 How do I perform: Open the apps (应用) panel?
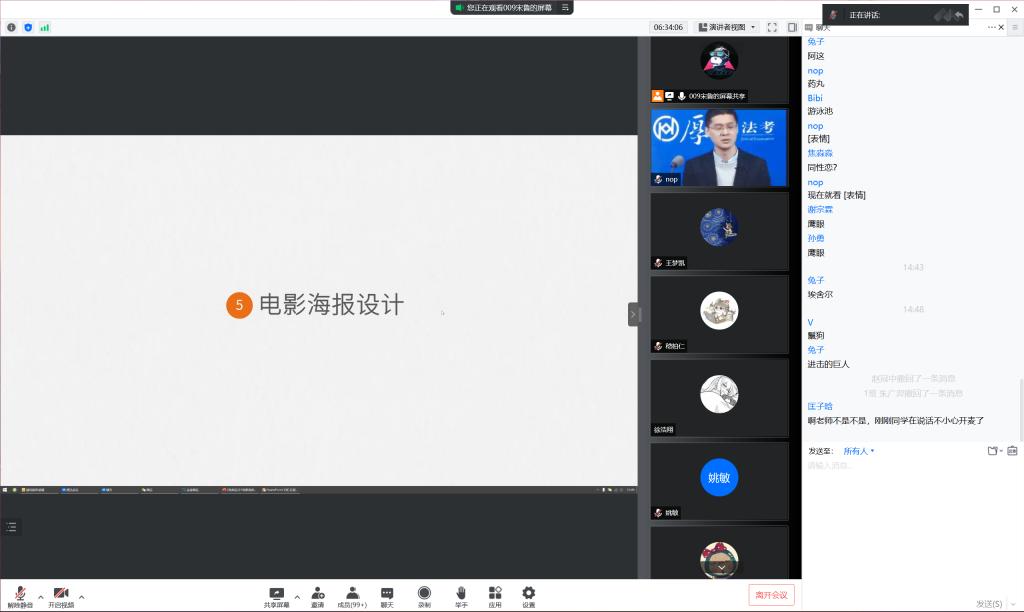point(495,596)
